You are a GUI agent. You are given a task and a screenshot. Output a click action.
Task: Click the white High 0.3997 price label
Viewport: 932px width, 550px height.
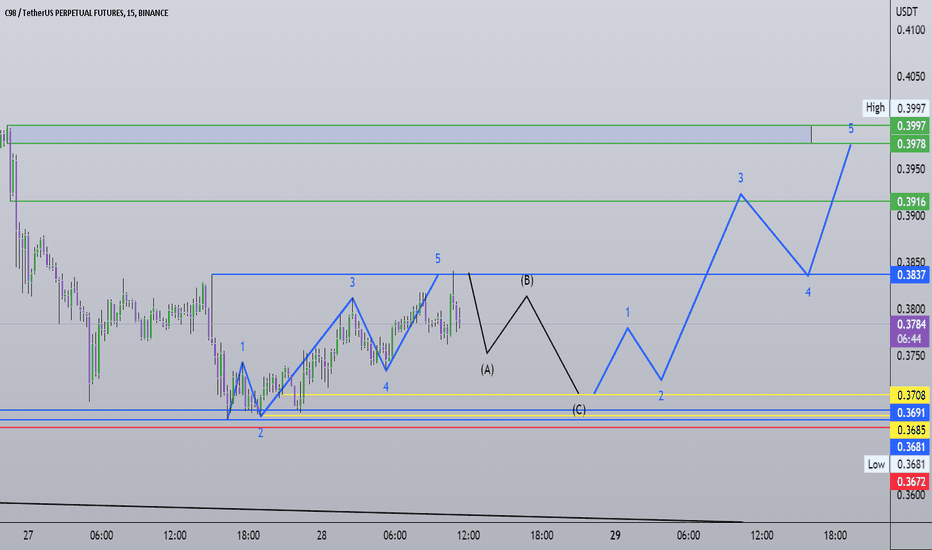pos(896,108)
